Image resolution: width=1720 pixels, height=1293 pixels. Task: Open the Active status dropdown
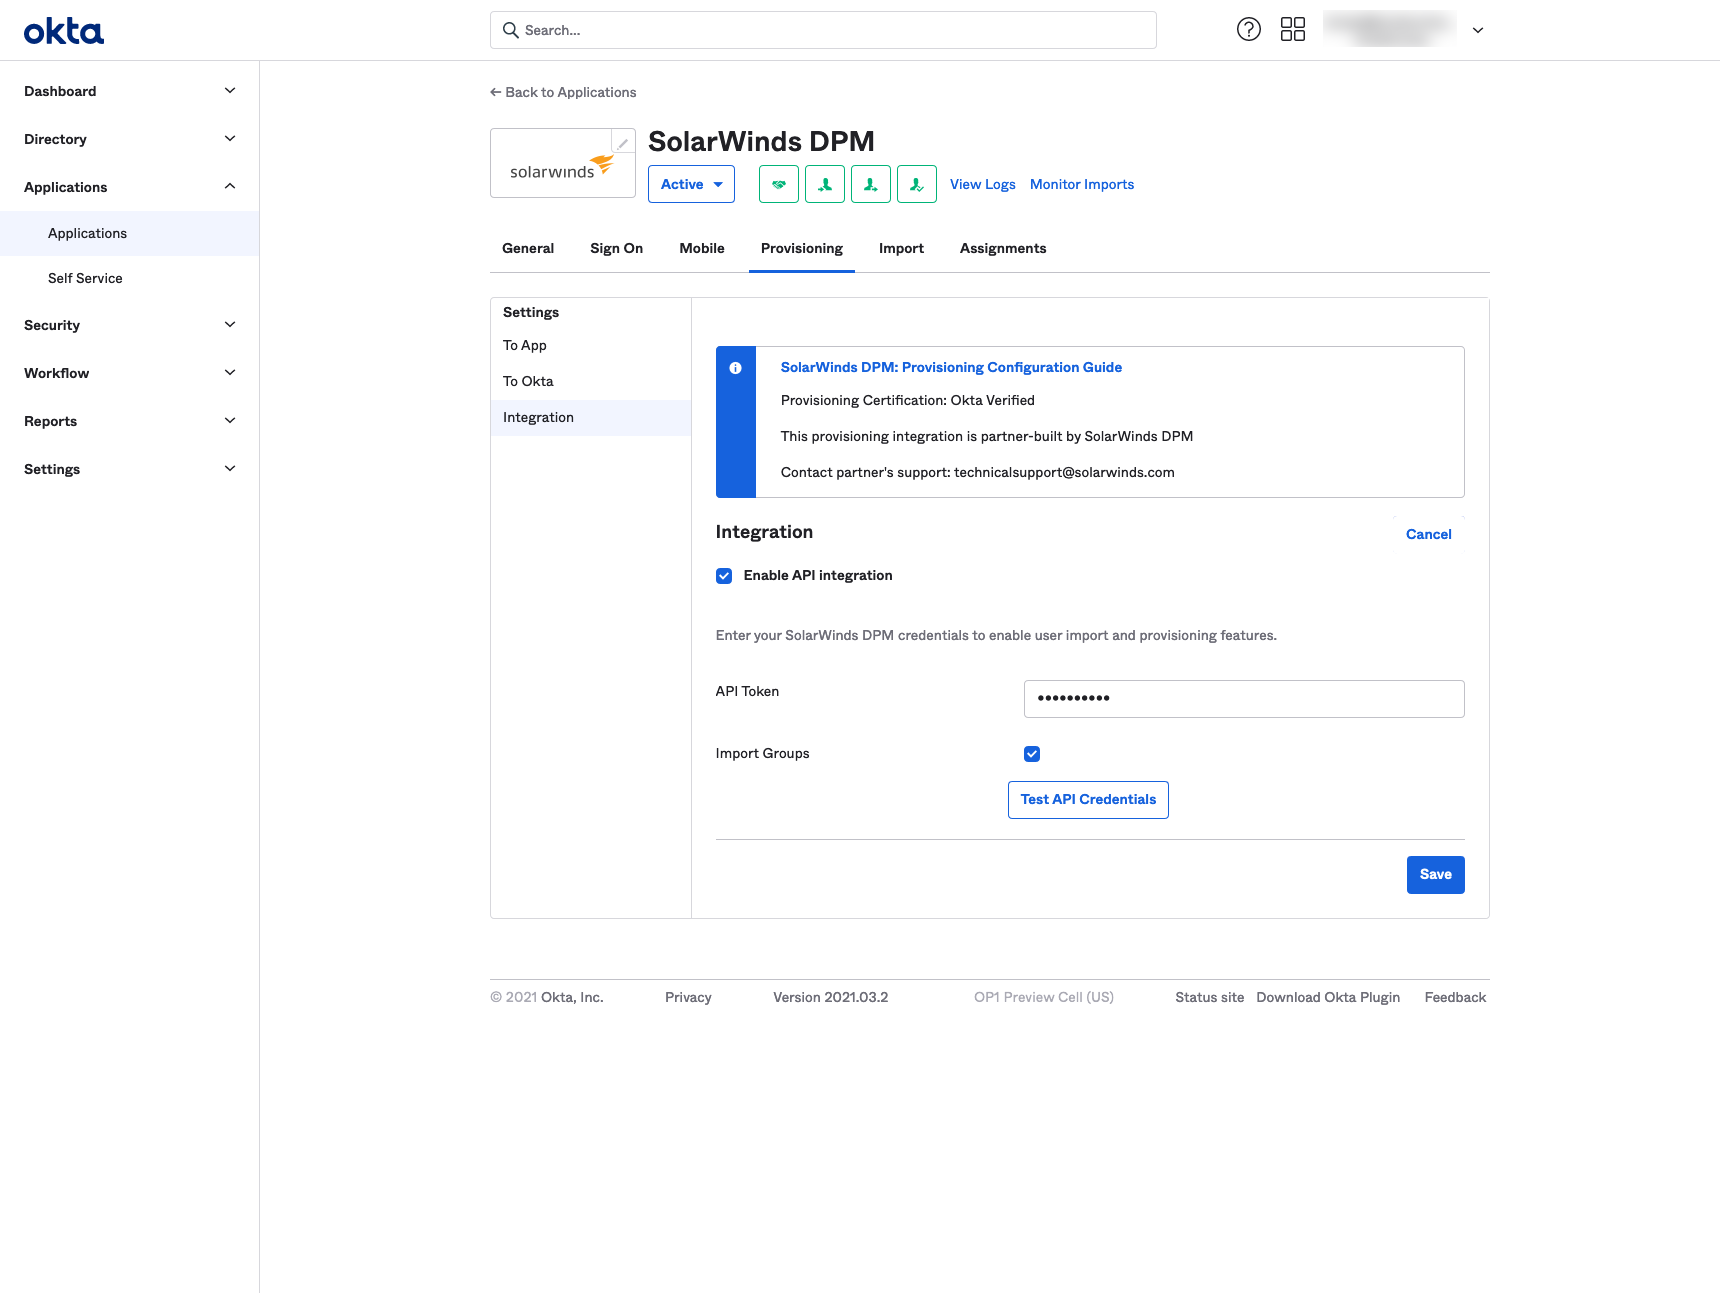tap(691, 184)
